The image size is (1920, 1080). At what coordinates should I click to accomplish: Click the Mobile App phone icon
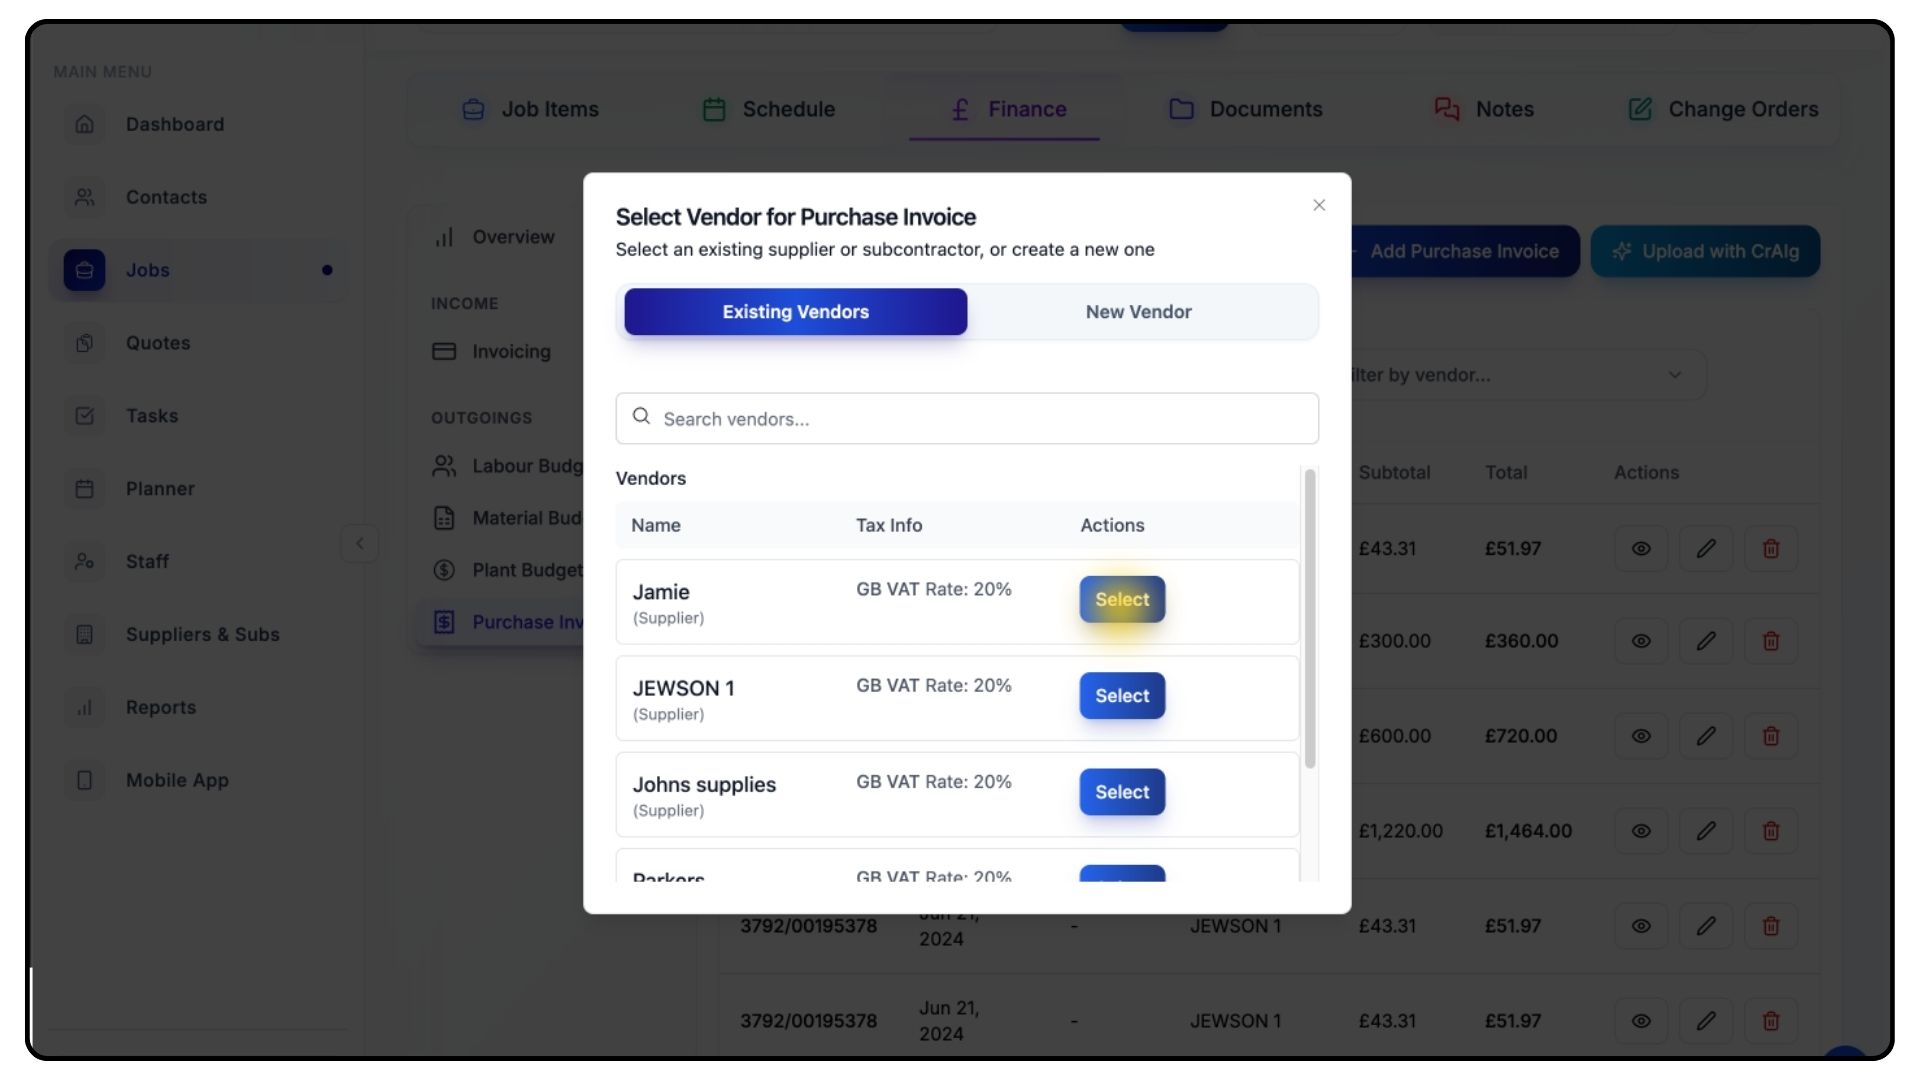tap(85, 781)
